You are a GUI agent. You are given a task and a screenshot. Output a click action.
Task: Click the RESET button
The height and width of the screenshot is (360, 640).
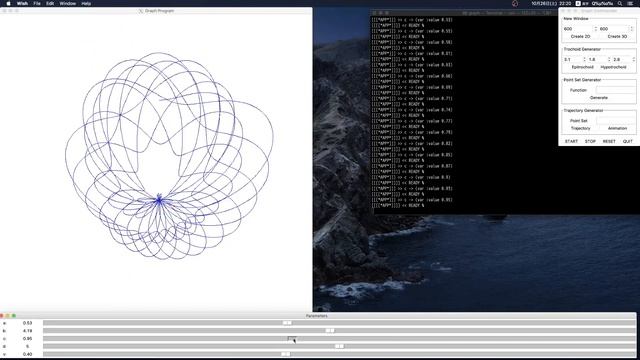click(x=609, y=141)
